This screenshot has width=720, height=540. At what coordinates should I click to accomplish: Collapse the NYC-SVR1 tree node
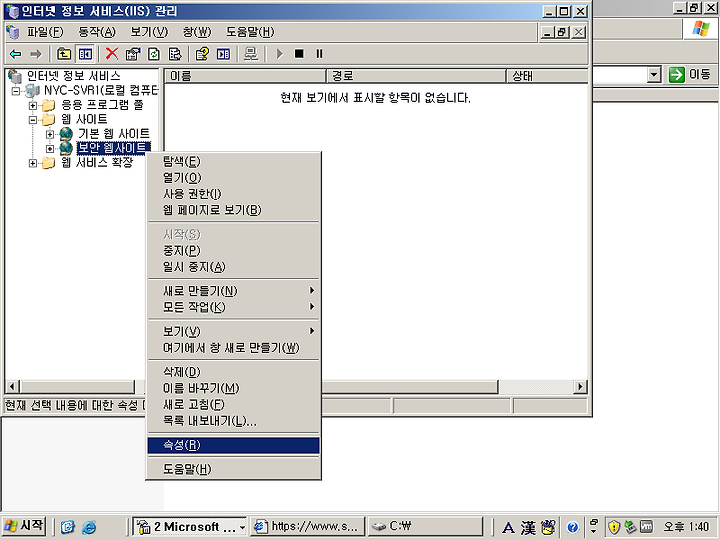pos(16,91)
